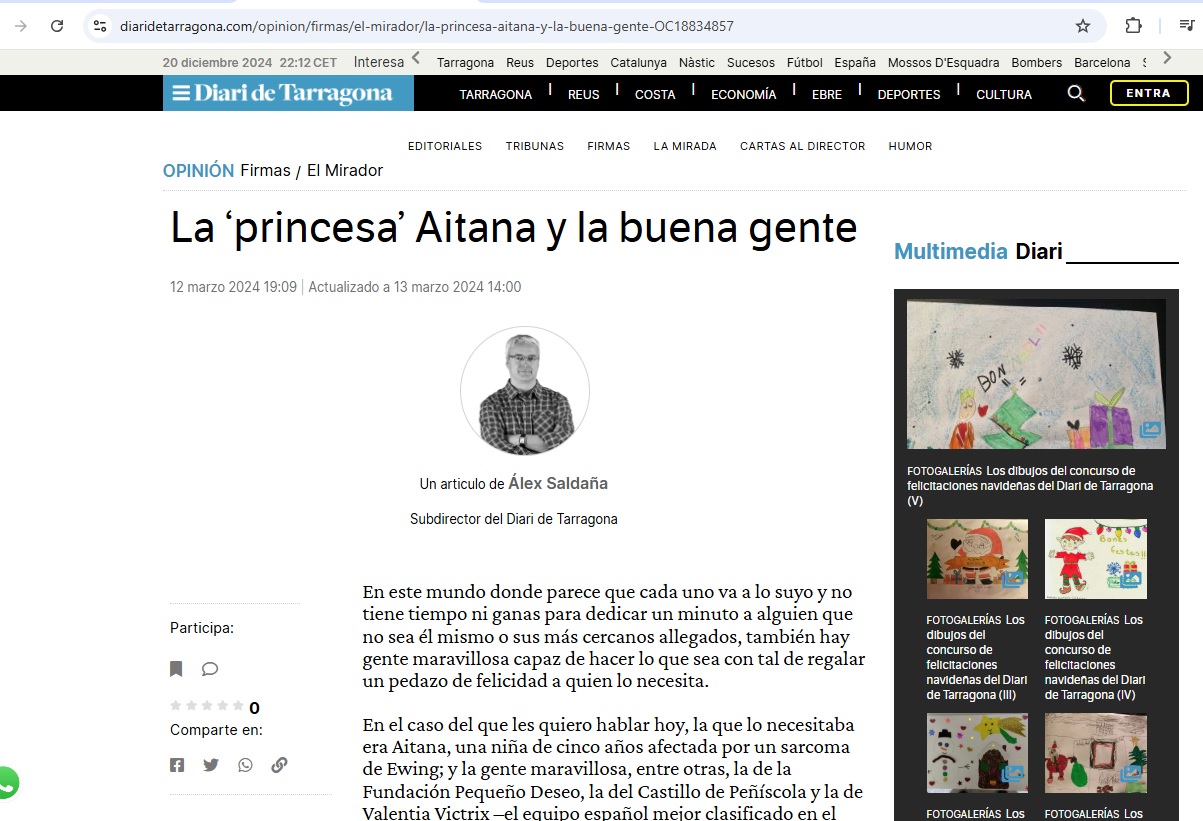This screenshot has width=1203, height=821.
Task: Click the Multimedia heading in the sidebar
Action: (951, 252)
